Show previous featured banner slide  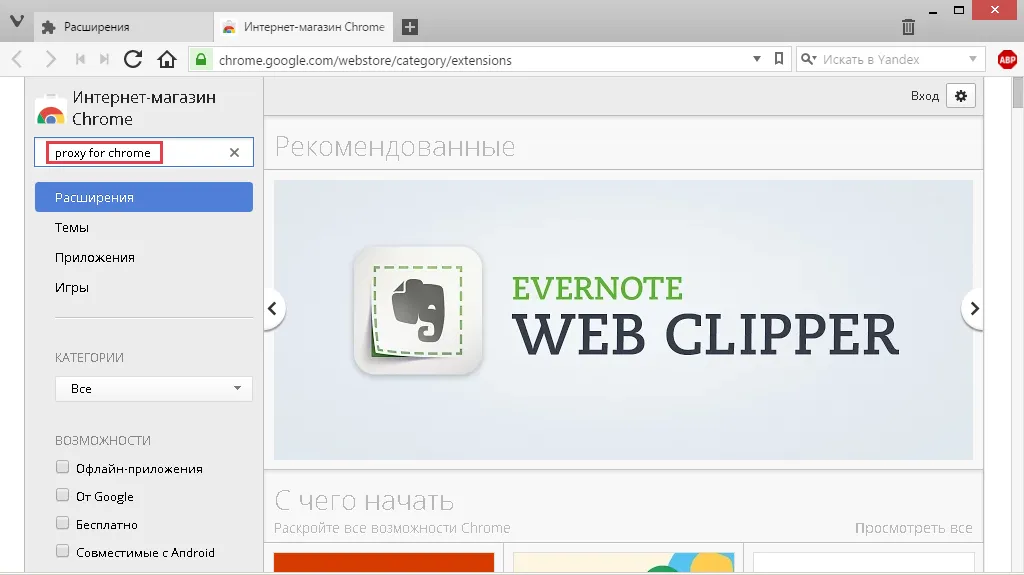point(273,308)
